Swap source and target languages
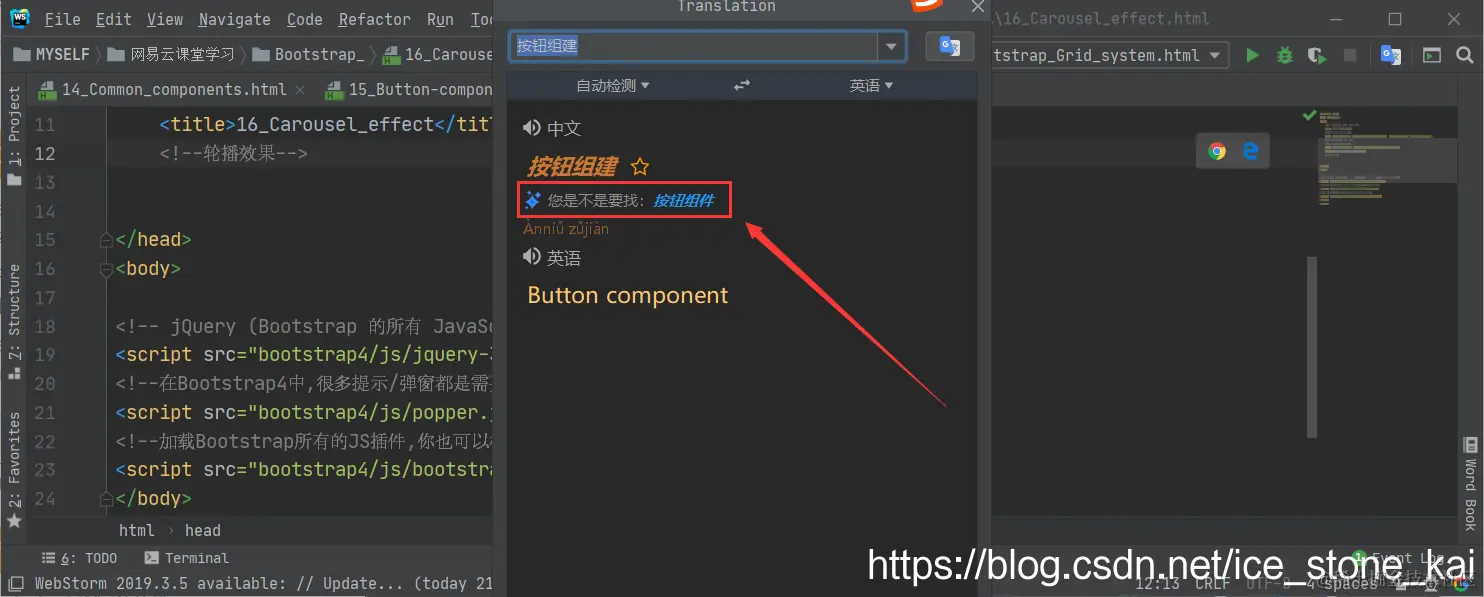Image resolution: width=1484 pixels, height=597 pixels. click(742, 86)
